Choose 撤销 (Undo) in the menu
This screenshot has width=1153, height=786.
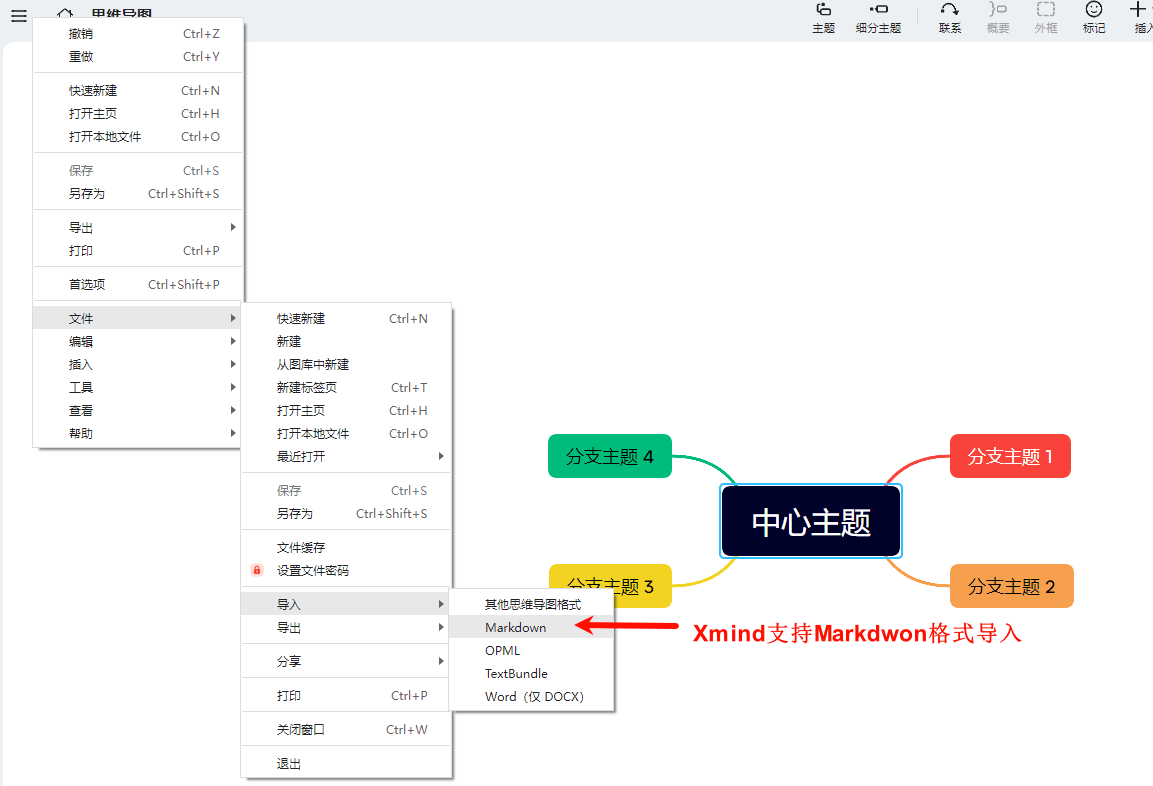pos(138,33)
